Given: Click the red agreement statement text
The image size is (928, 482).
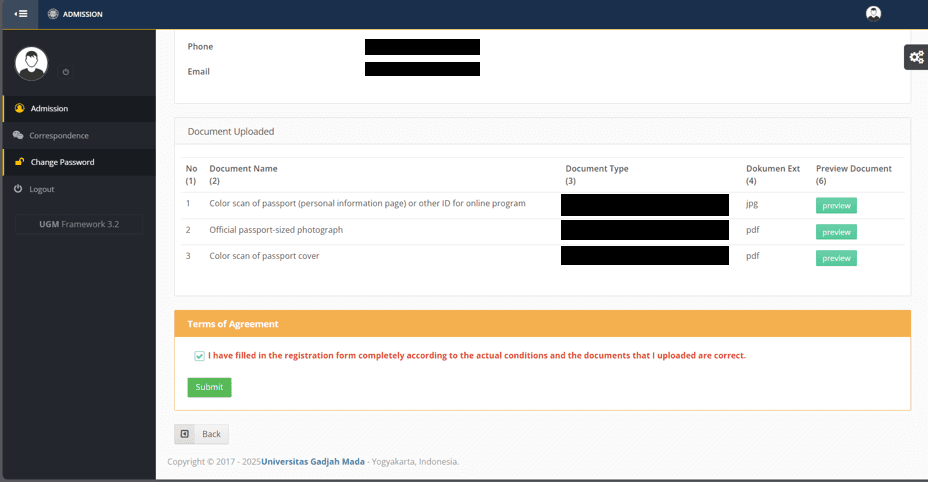Looking at the screenshot, I should pyautogui.click(x=477, y=355).
